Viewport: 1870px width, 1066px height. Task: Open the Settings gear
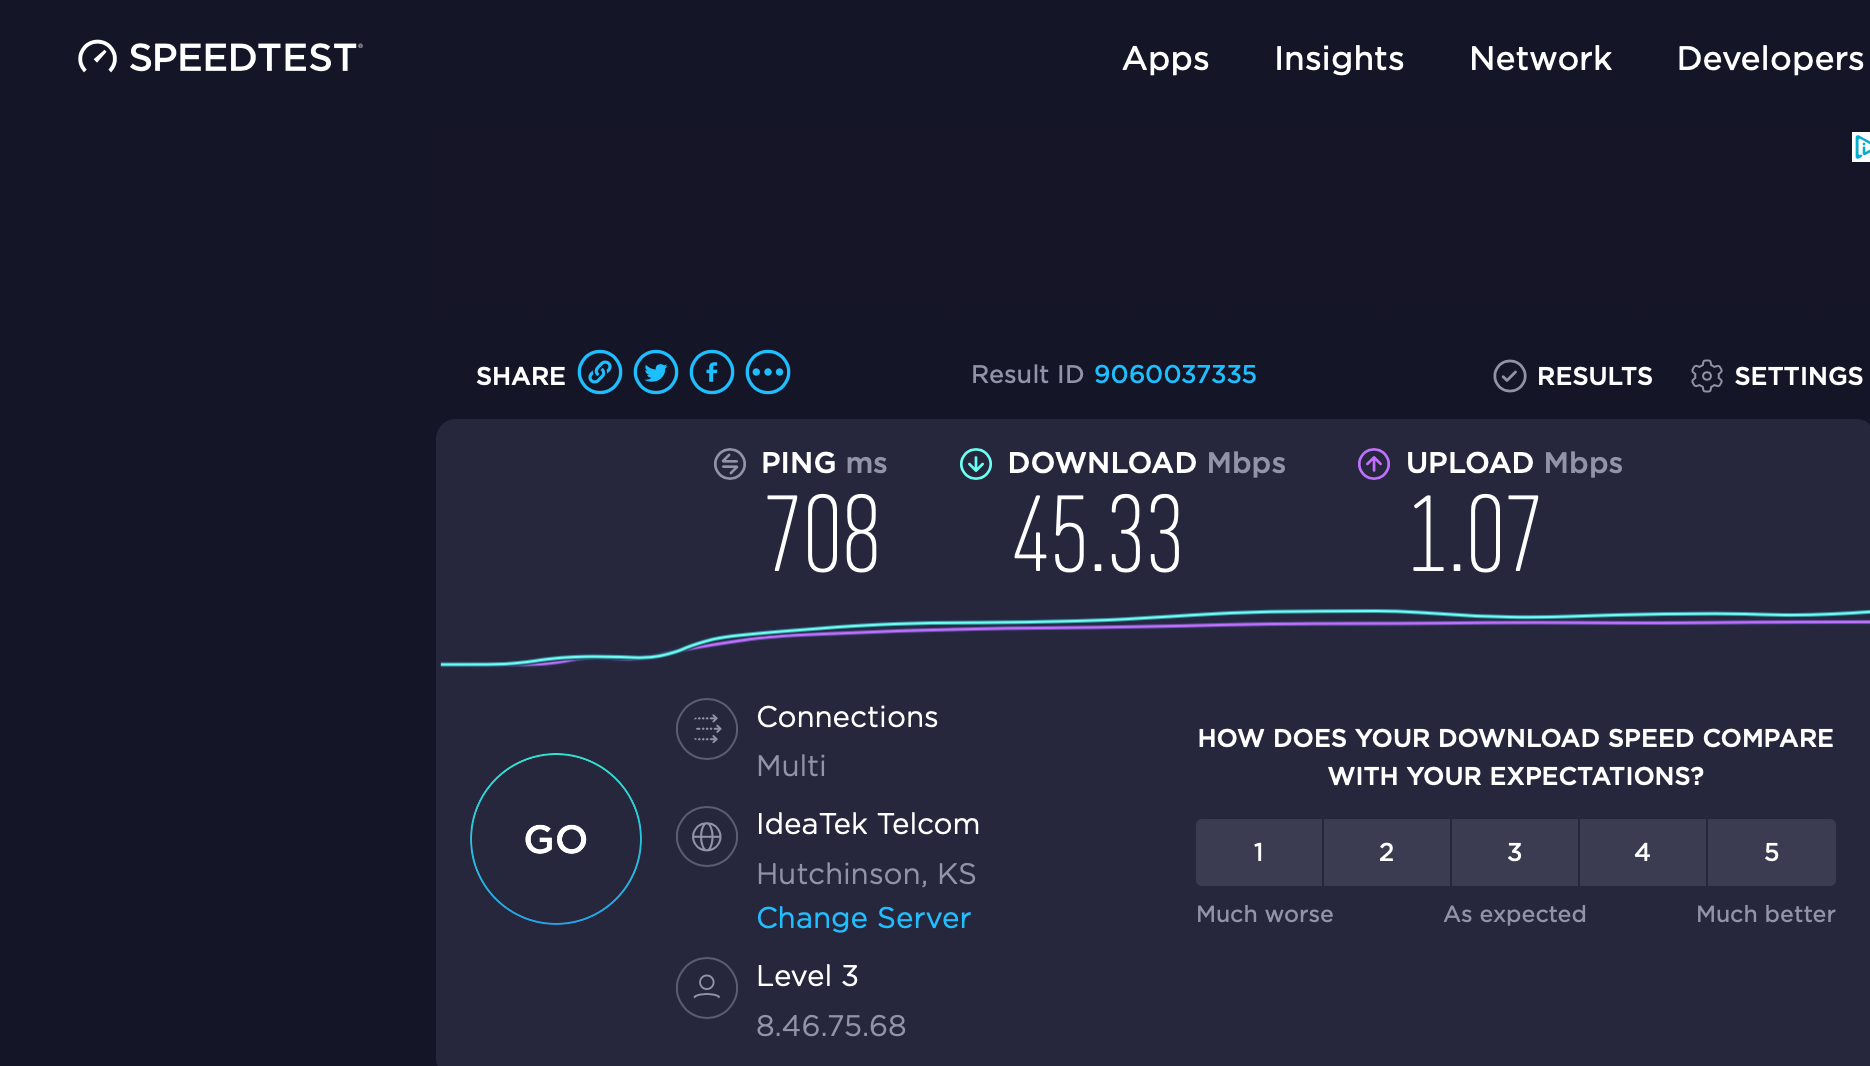pos(1706,375)
